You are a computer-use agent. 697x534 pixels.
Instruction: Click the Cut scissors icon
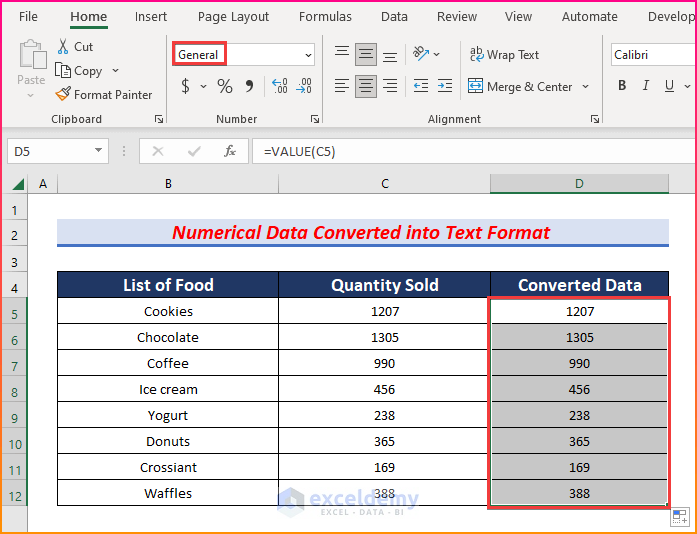coord(63,46)
